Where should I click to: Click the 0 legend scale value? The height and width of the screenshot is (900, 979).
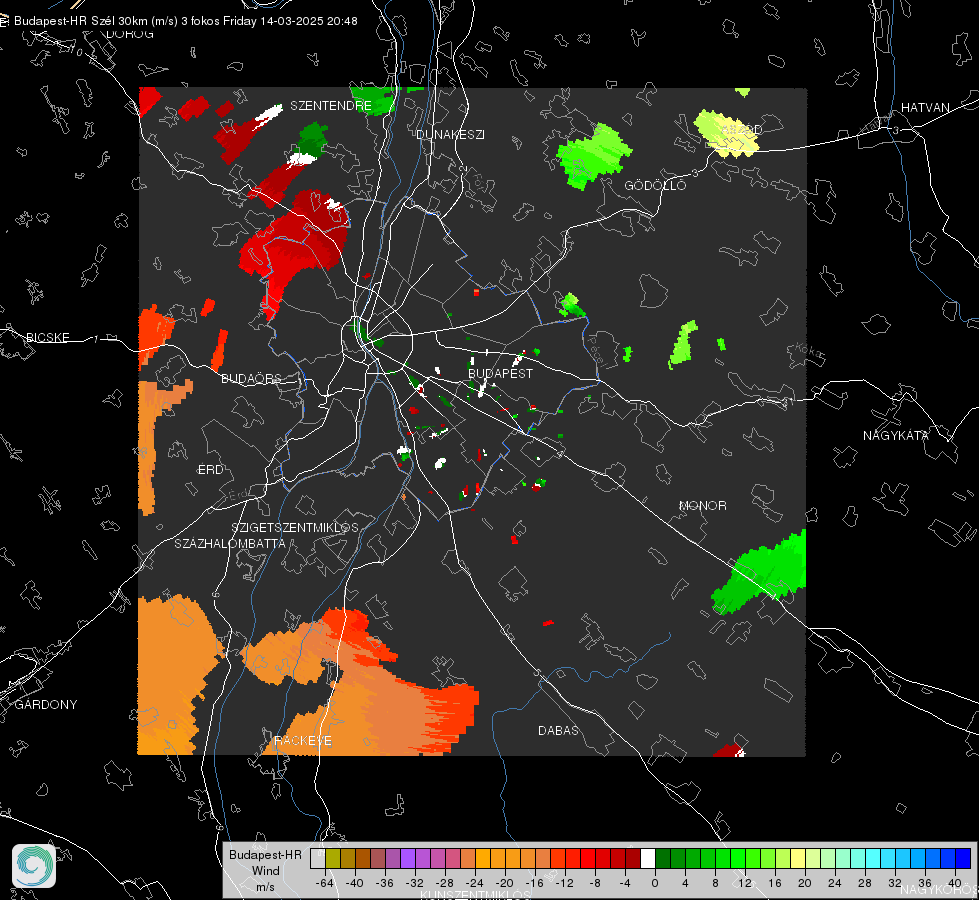(x=654, y=883)
